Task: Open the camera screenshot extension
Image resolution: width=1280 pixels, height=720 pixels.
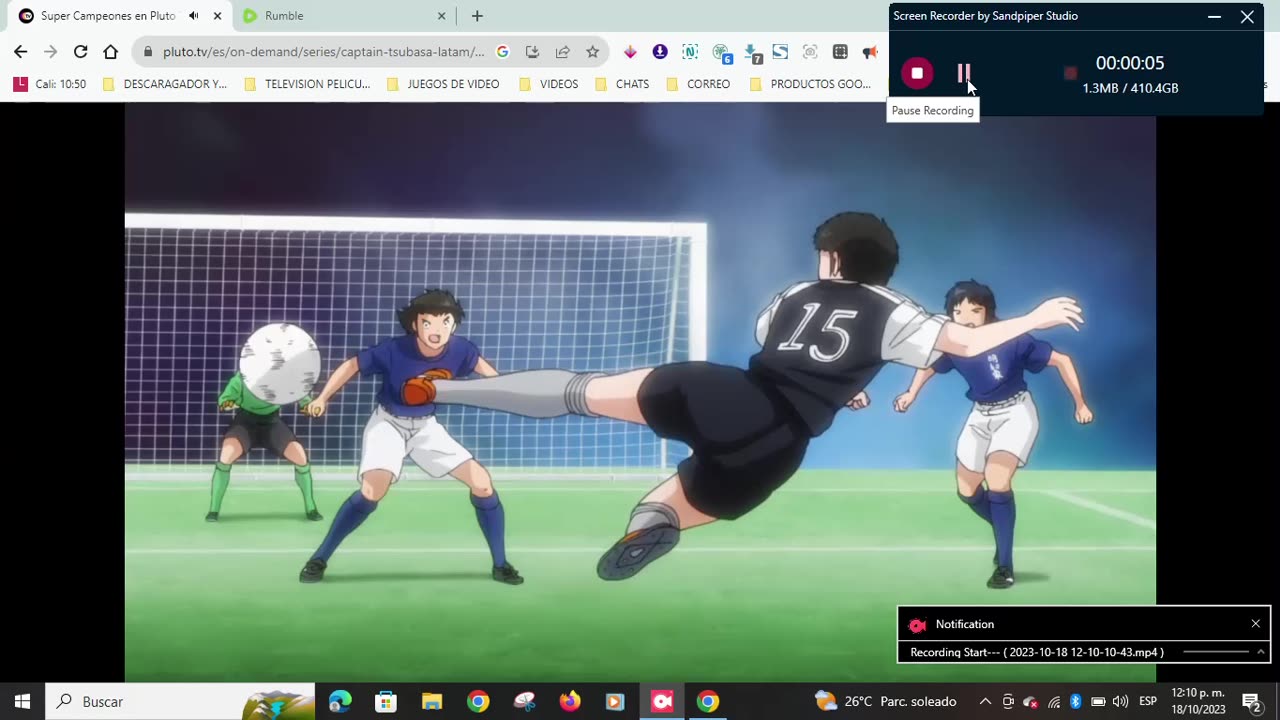Action: (810, 52)
